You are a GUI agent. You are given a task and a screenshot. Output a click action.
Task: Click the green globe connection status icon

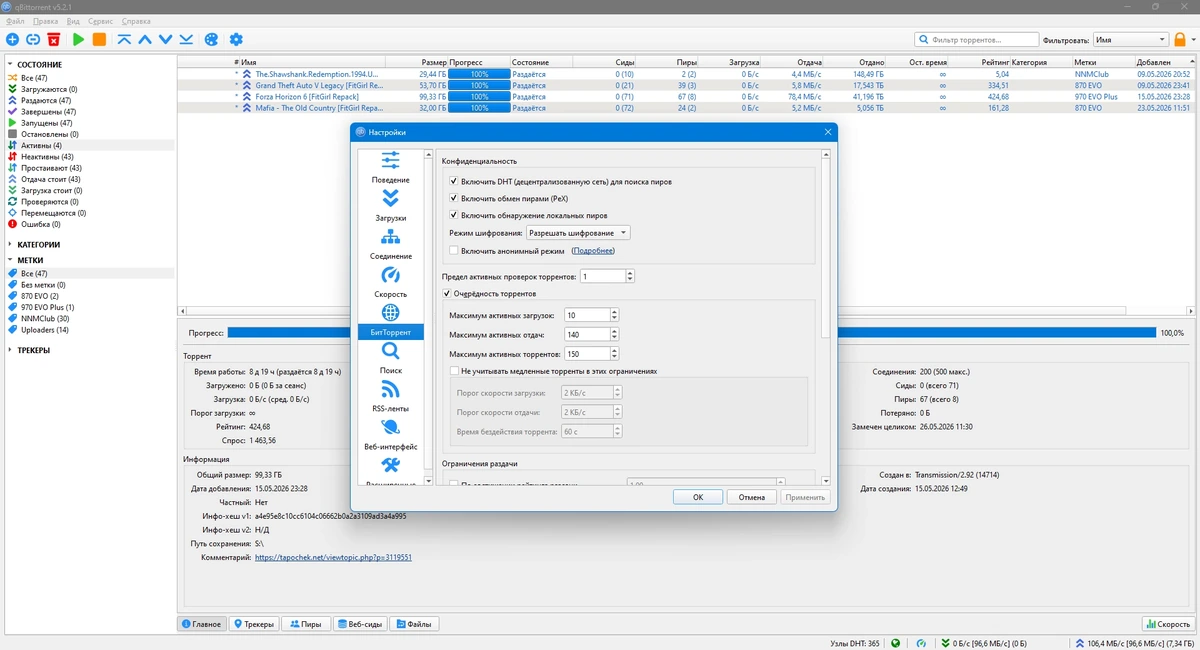click(x=896, y=643)
